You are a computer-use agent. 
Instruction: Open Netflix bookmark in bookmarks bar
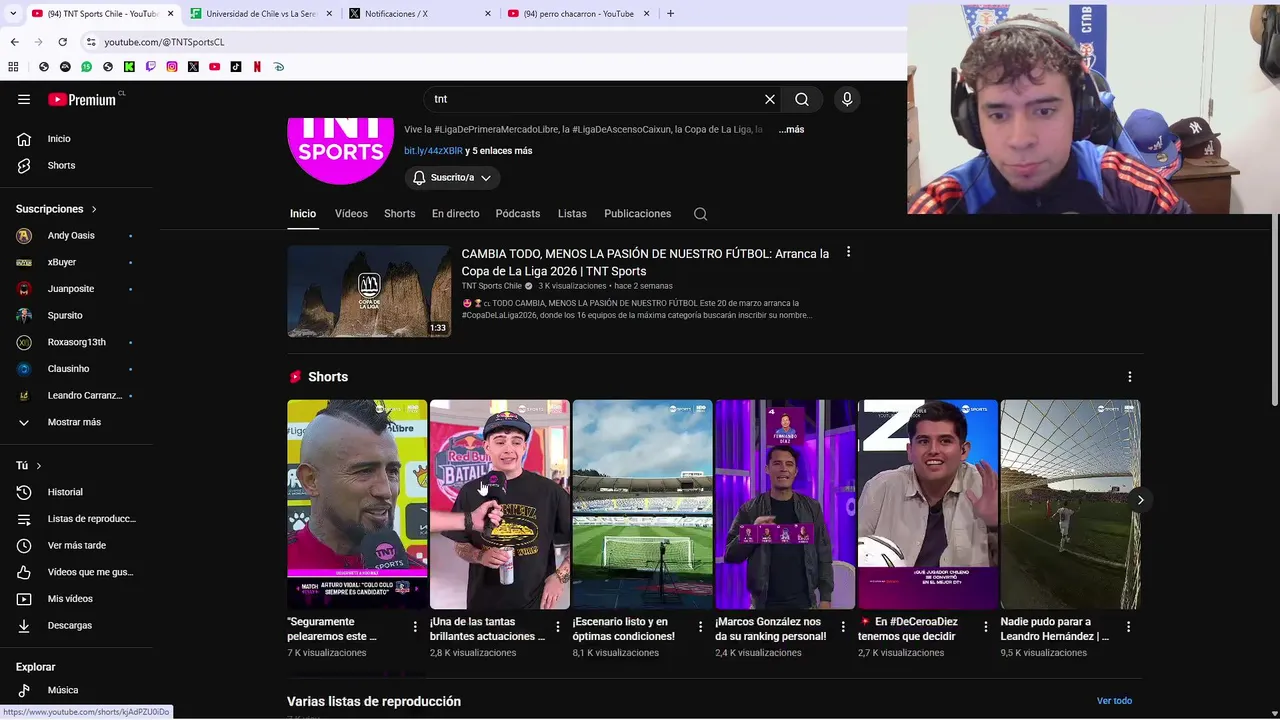257,67
